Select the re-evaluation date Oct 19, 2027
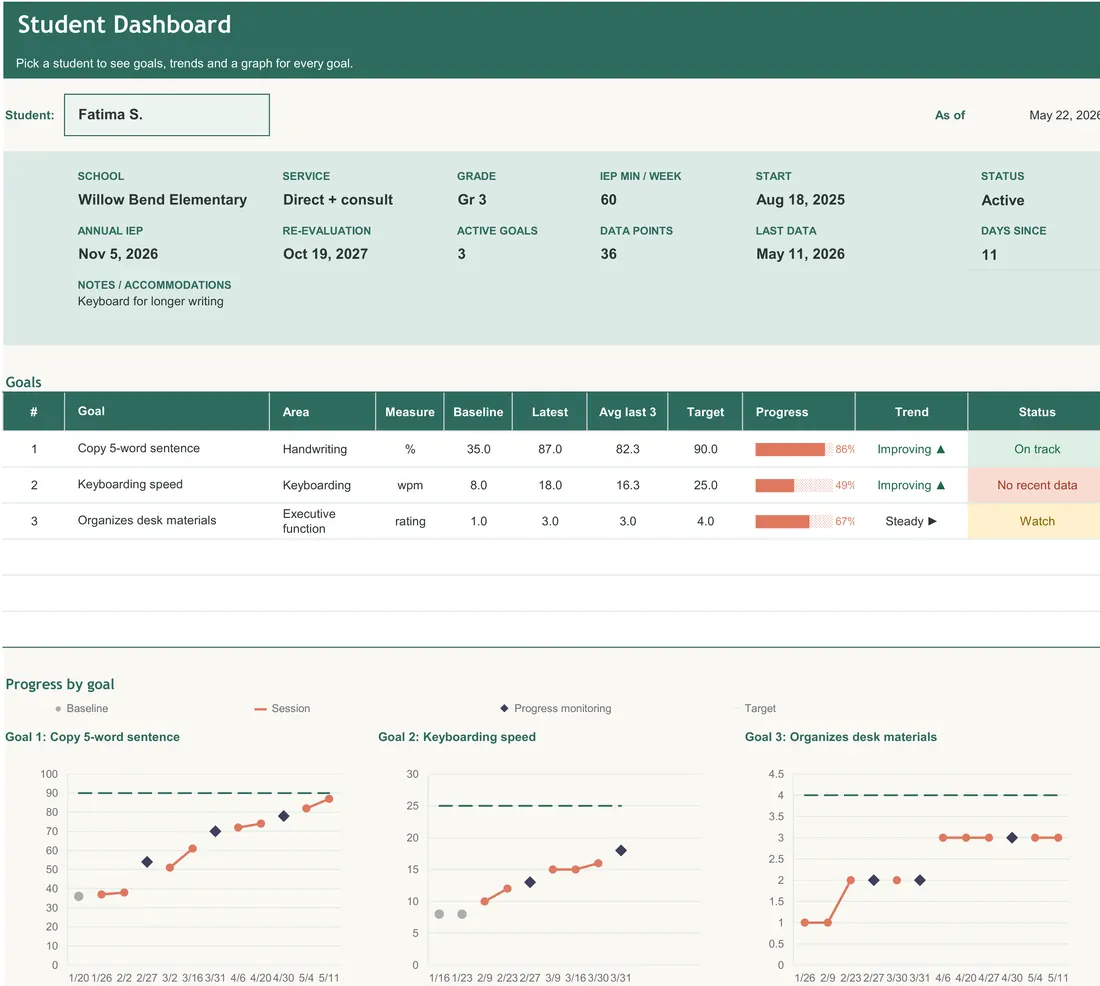Viewport: 1100px width, 986px height. [325, 254]
